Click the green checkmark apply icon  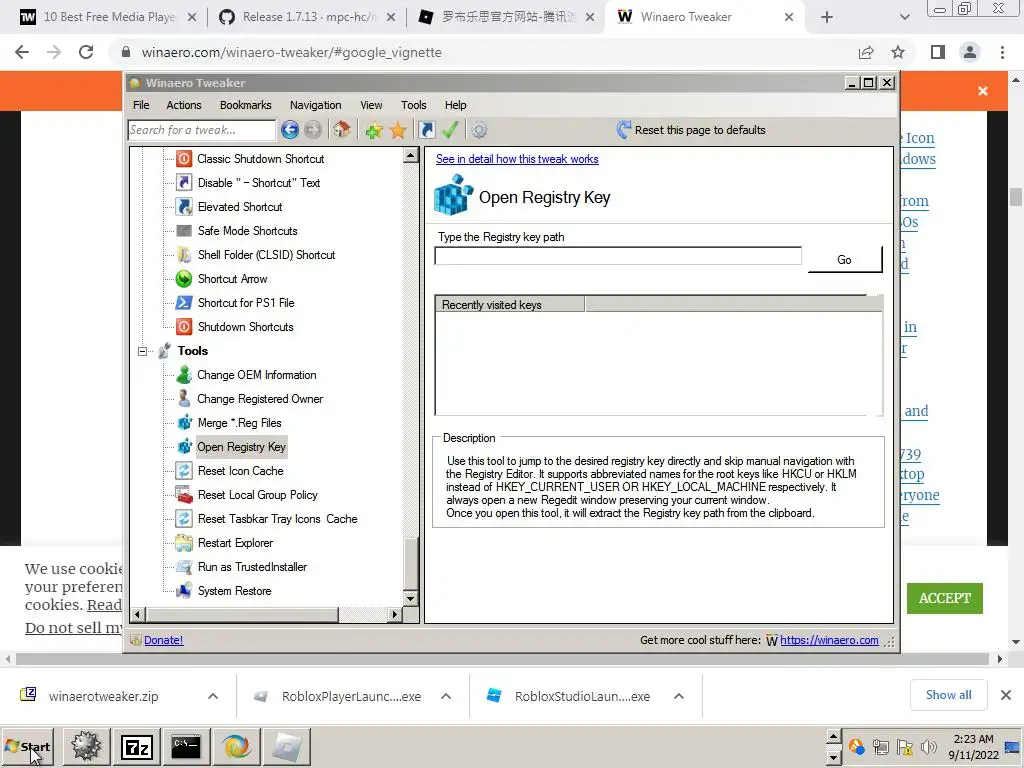click(x=450, y=130)
